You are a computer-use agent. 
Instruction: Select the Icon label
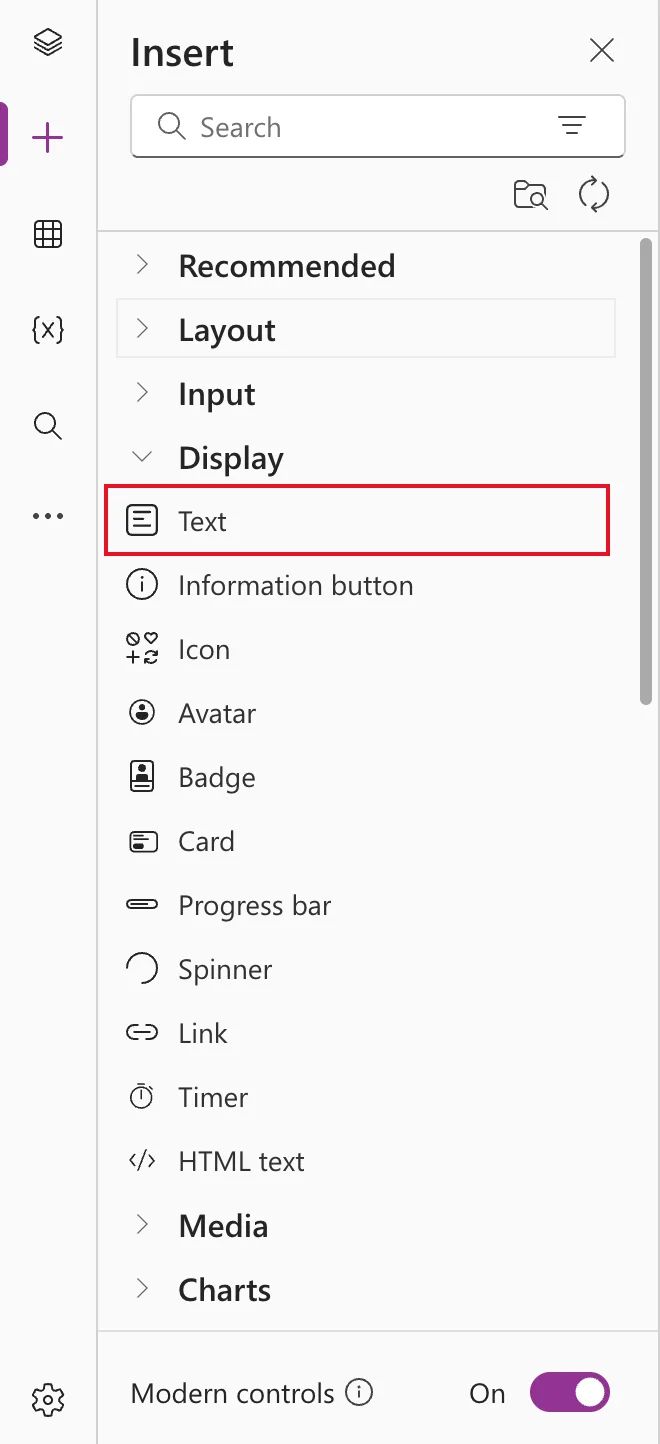coord(204,649)
